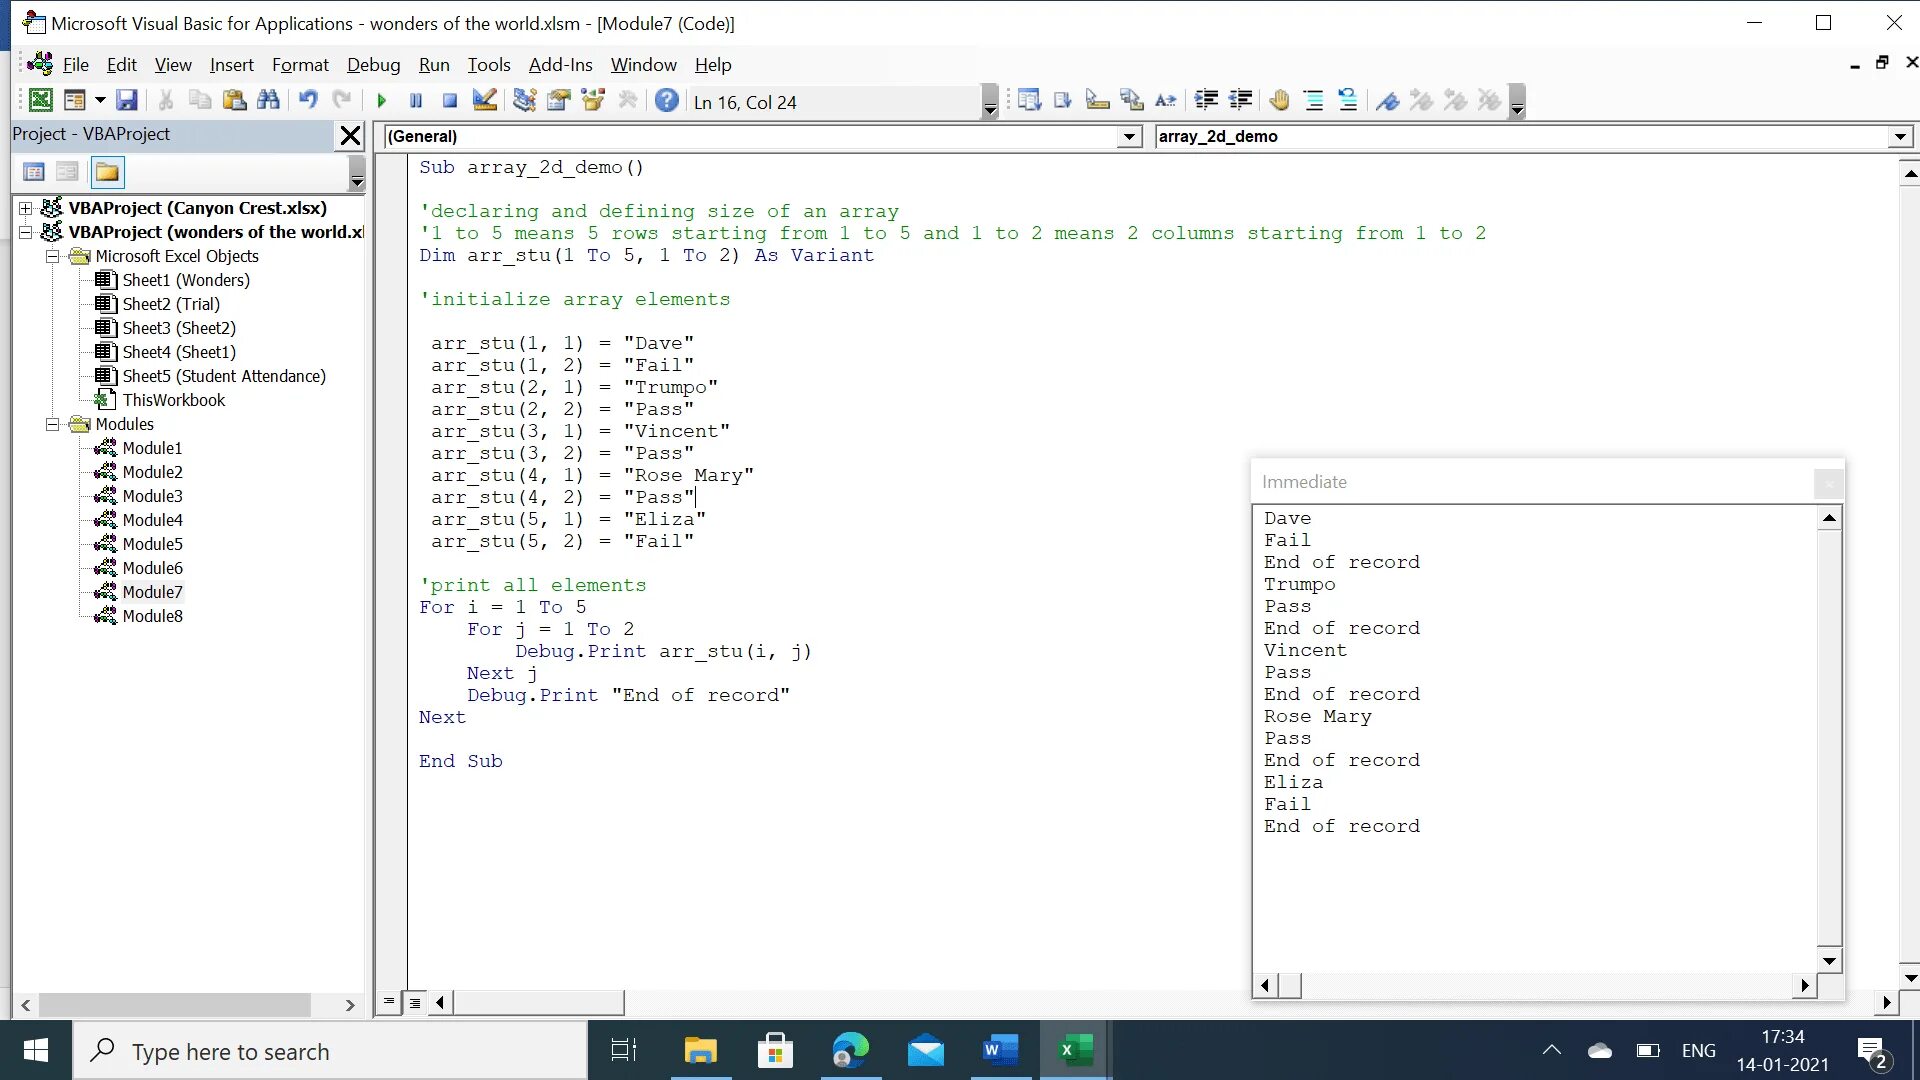Click the Break (pause) toolbar icon

pyautogui.click(x=416, y=101)
